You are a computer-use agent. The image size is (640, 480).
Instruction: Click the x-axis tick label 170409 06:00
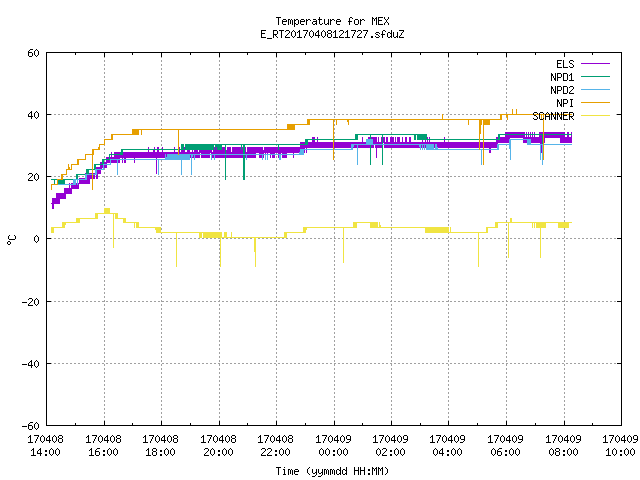coord(506,446)
